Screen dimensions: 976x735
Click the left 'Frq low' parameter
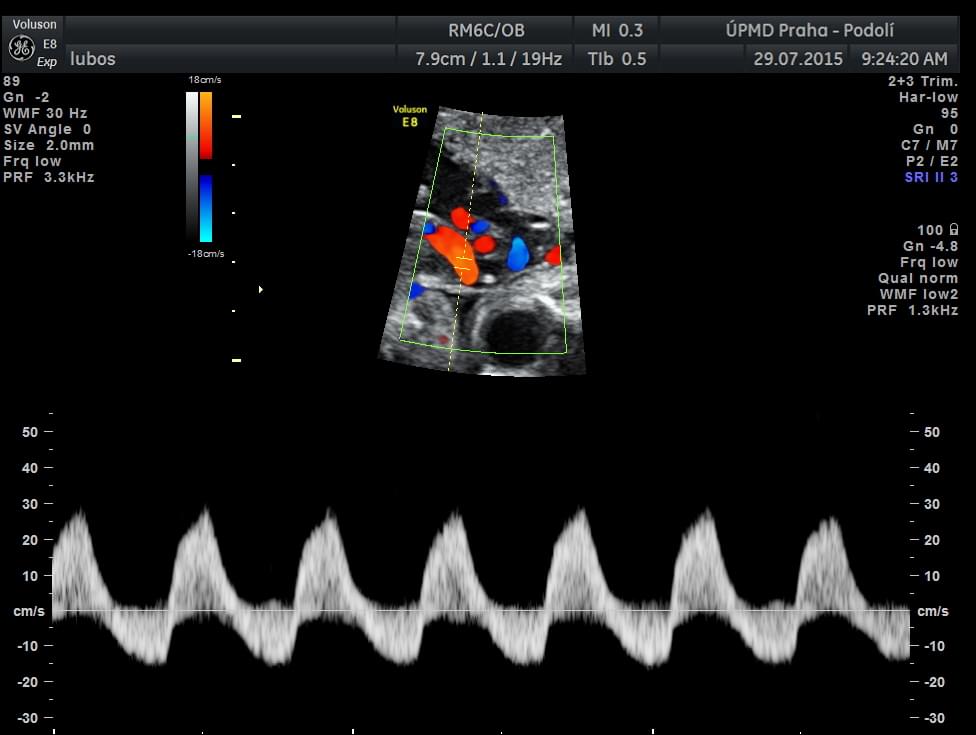tap(32, 161)
